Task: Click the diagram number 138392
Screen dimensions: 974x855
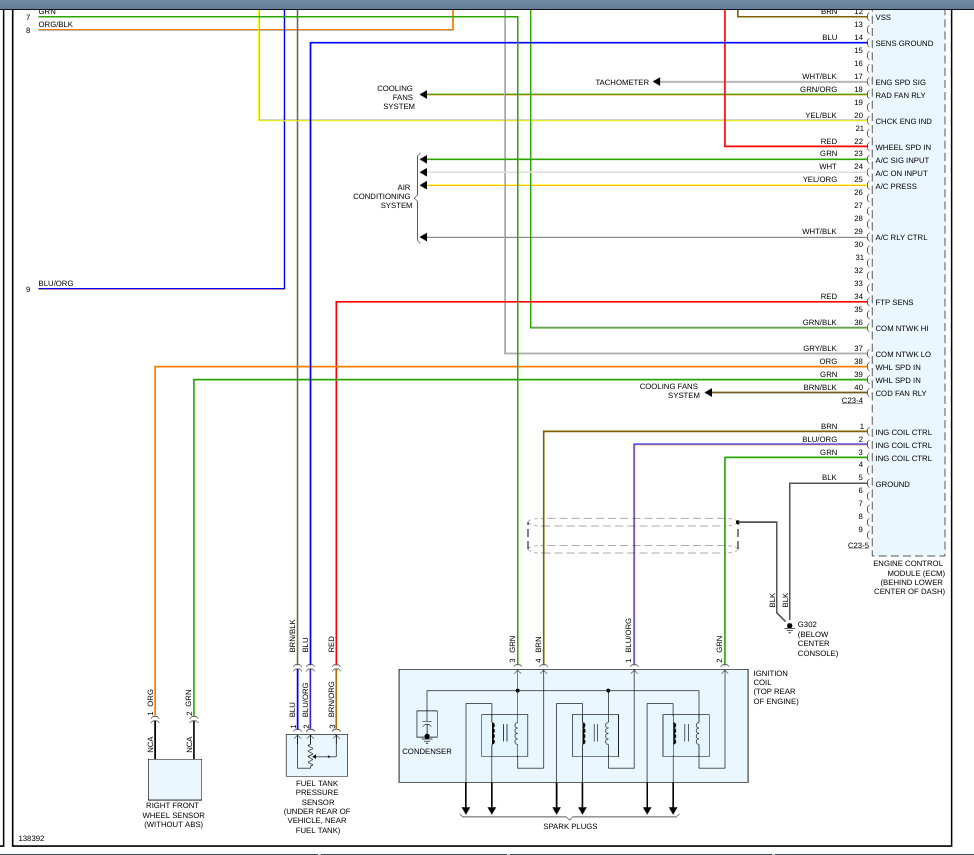Action: [x=32, y=839]
